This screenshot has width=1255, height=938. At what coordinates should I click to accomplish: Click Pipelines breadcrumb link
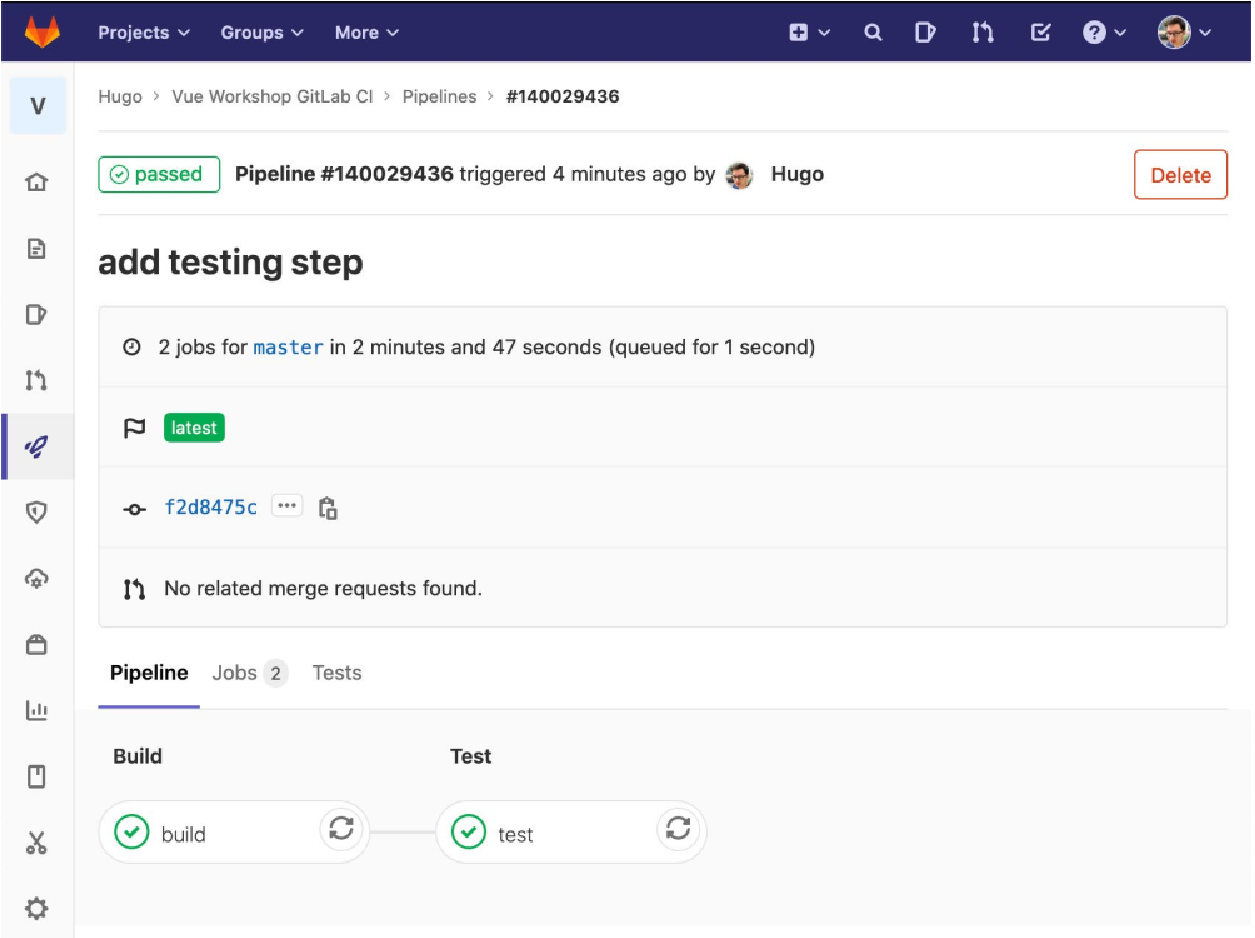(439, 97)
